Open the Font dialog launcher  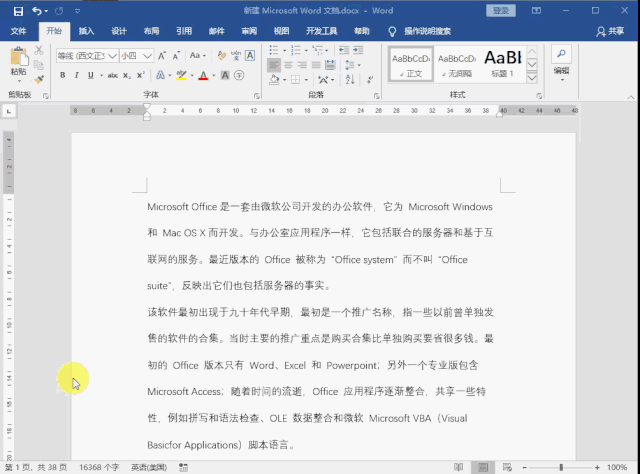(x=256, y=96)
